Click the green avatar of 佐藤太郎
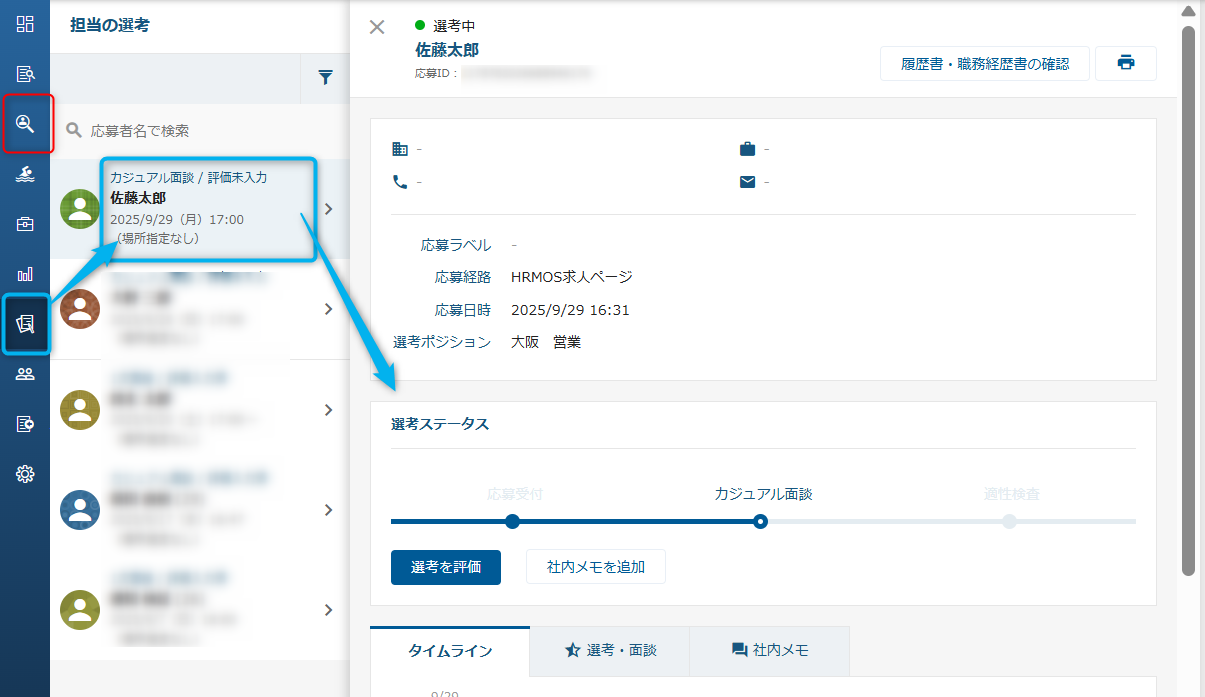The image size is (1205, 697). point(80,209)
